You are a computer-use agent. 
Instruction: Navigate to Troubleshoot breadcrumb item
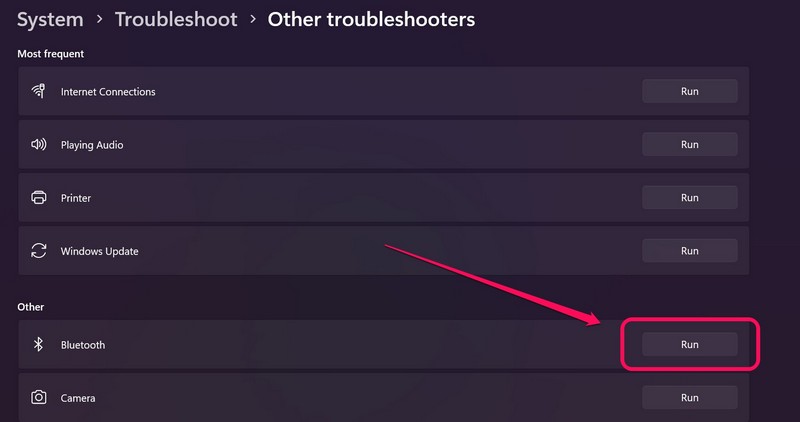pyautogui.click(x=176, y=19)
